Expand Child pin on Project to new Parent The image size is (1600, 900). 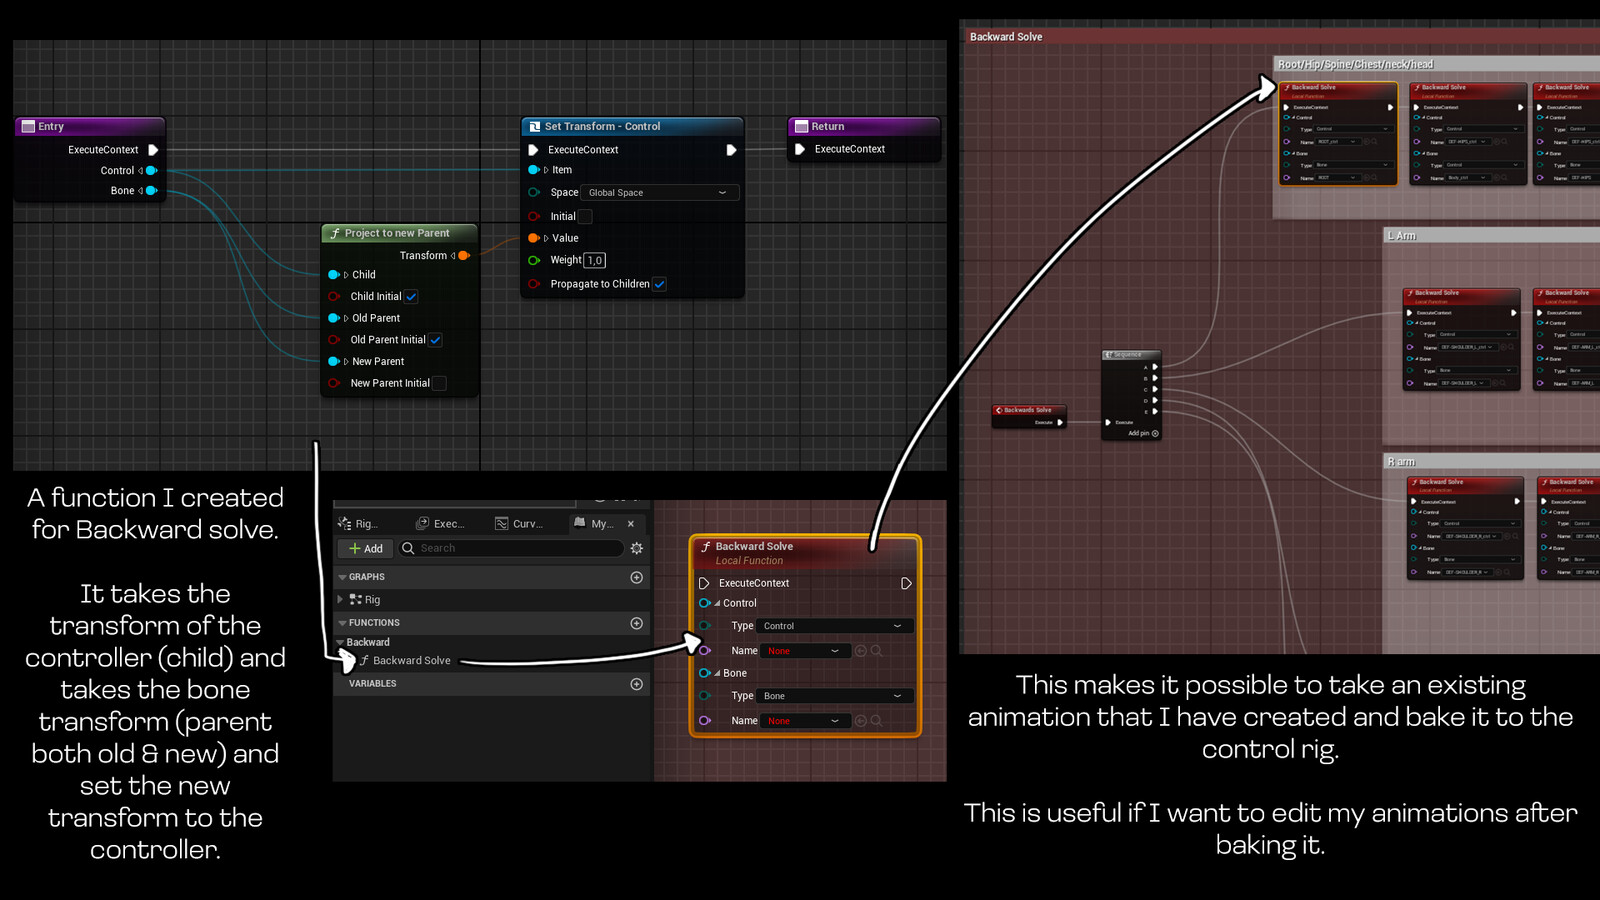pos(346,275)
